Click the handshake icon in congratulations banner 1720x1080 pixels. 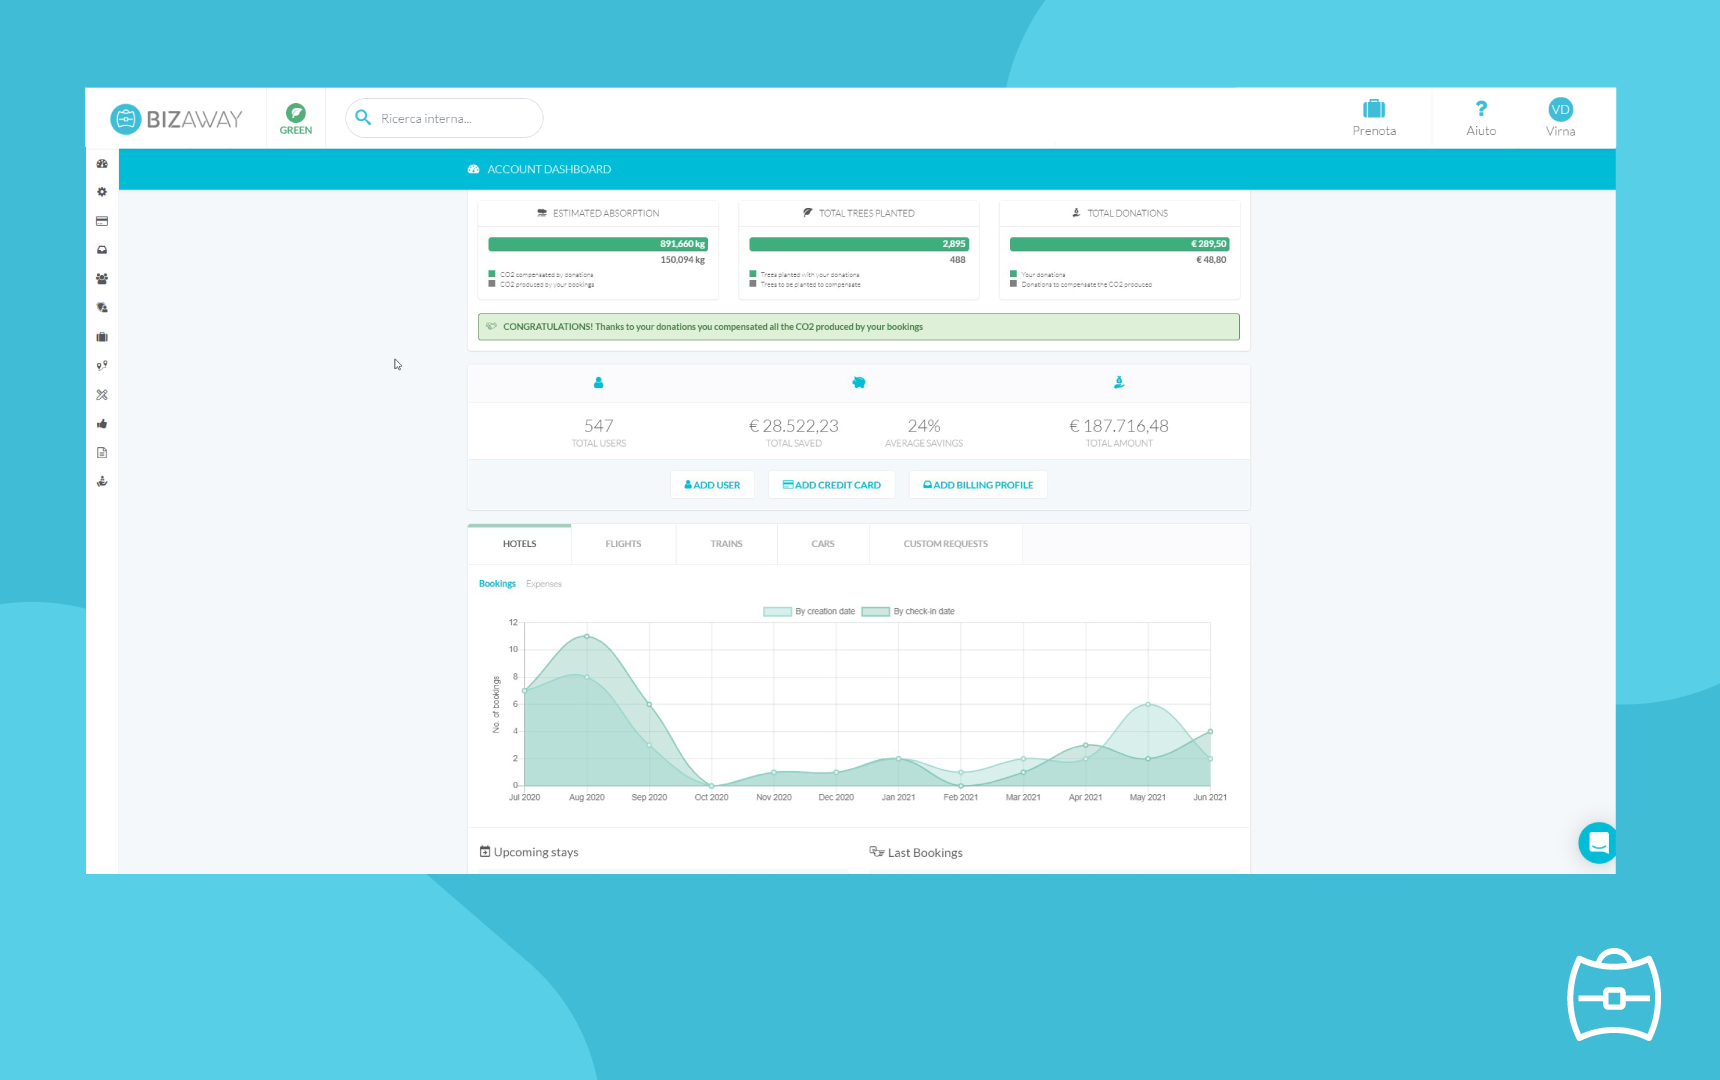pos(491,326)
